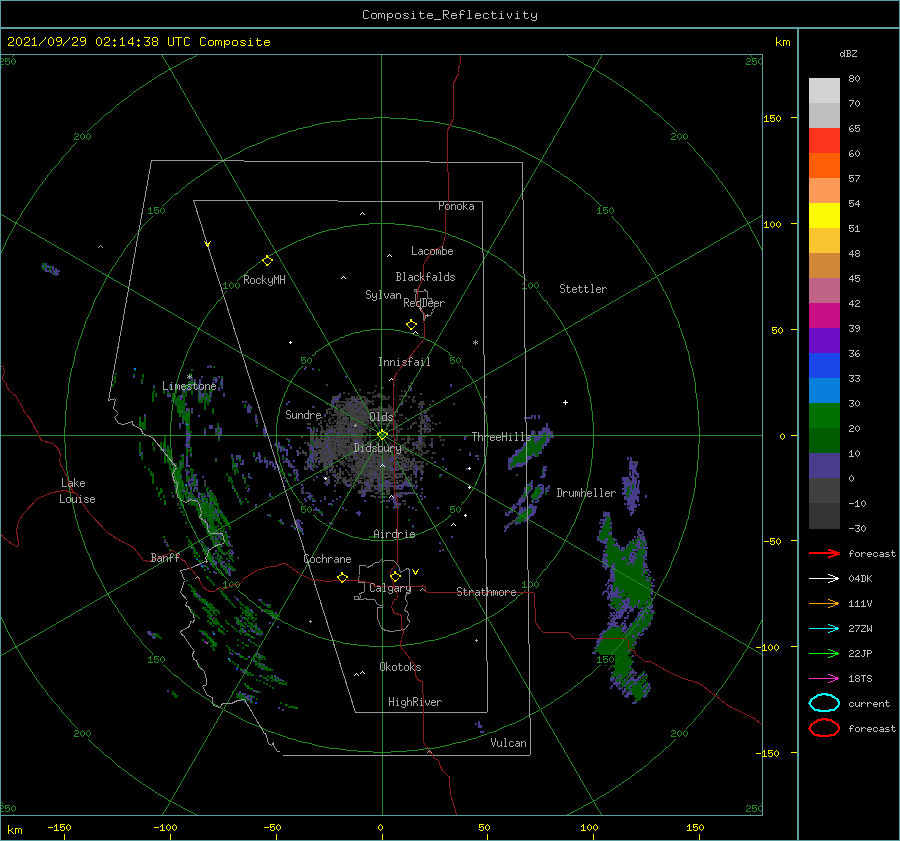900x841 pixels.
Task: Click the Drumheller city label
Action: click(x=586, y=493)
